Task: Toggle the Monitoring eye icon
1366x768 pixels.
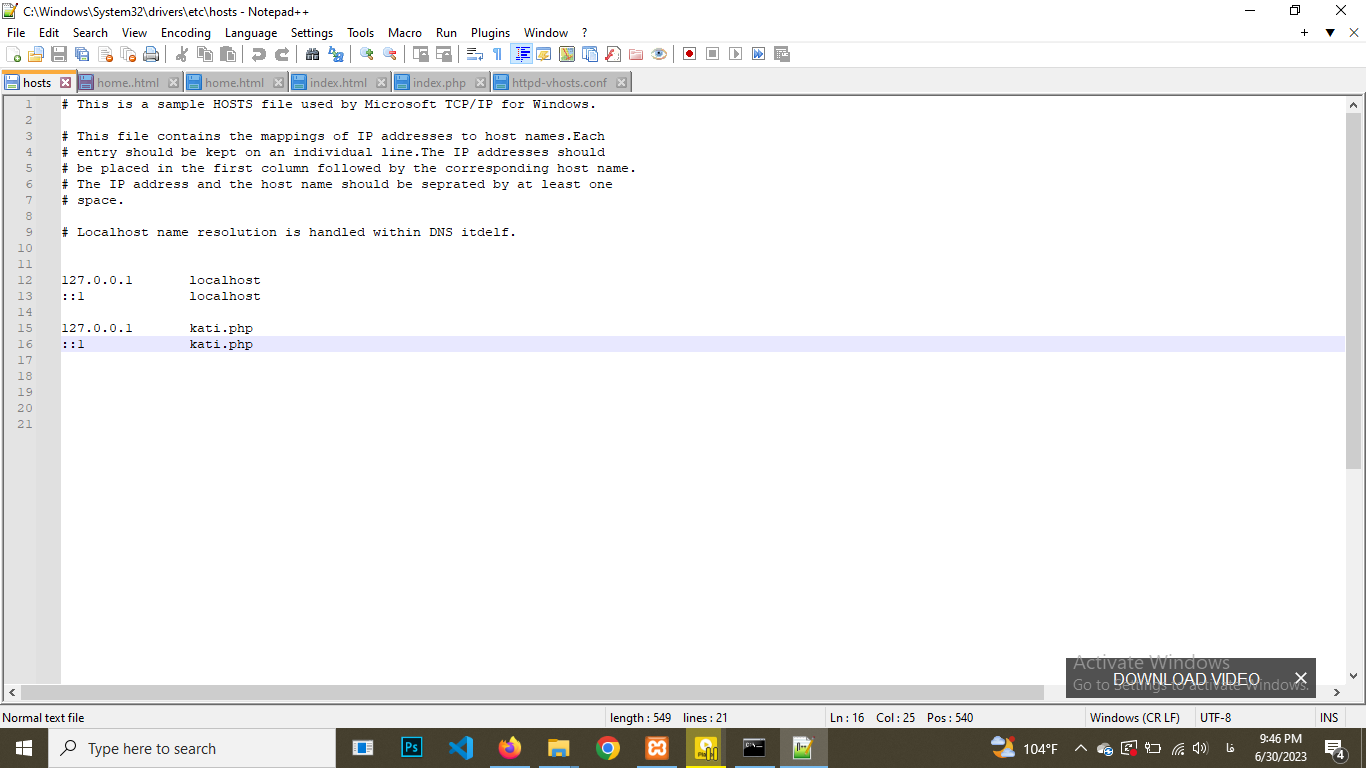Action: (x=659, y=54)
